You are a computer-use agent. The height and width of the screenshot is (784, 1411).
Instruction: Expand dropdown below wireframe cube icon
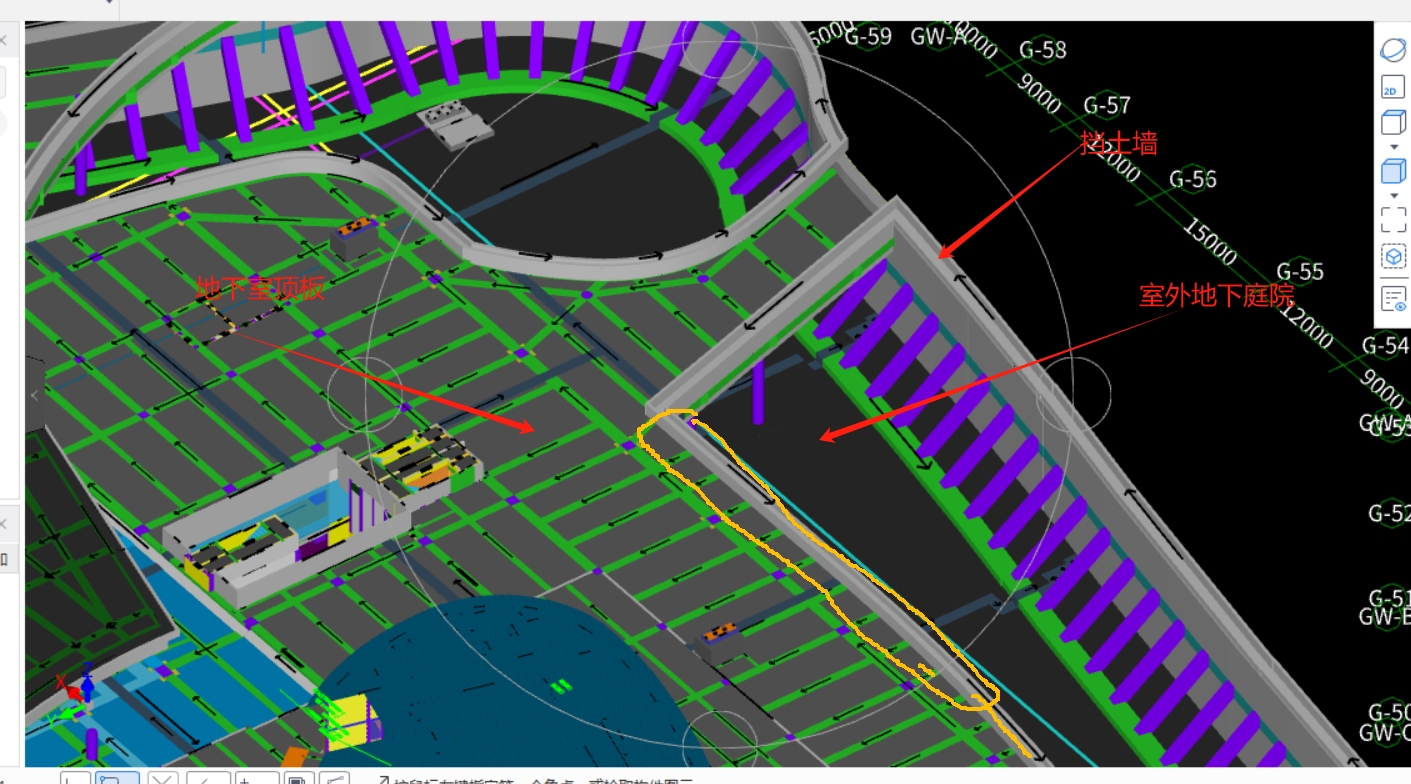click(1394, 147)
